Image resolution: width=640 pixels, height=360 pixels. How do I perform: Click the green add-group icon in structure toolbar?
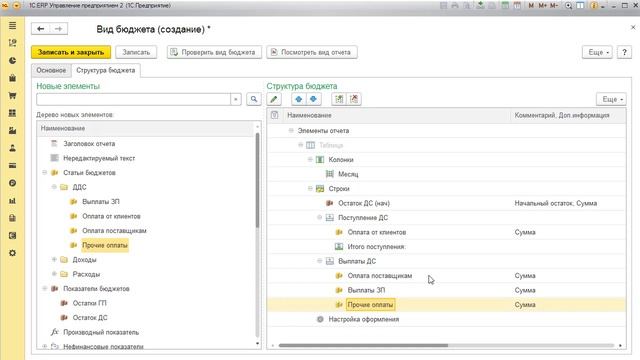[x=339, y=99]
